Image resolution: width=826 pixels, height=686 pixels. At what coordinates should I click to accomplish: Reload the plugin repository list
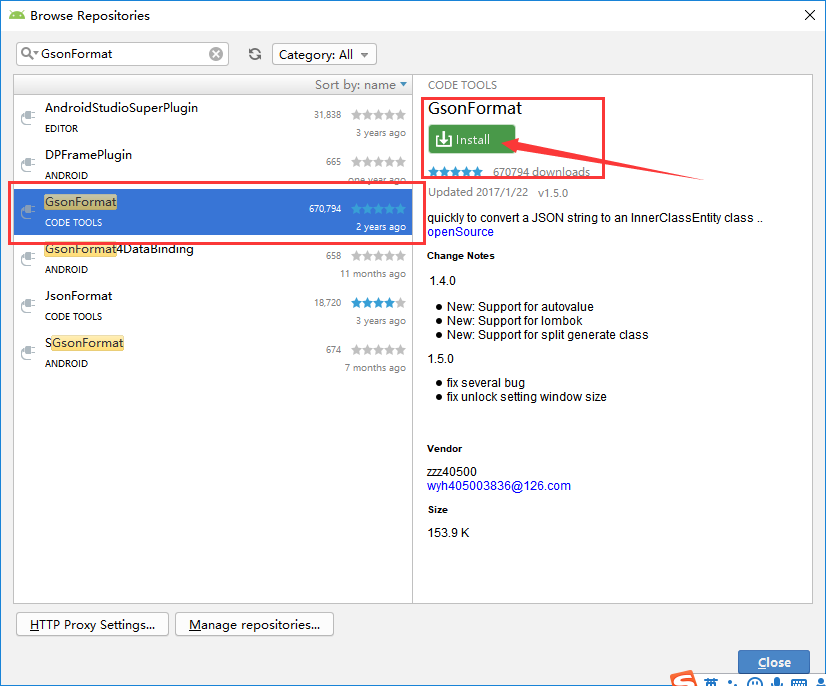pyautogui.click(x=255, y=54)
